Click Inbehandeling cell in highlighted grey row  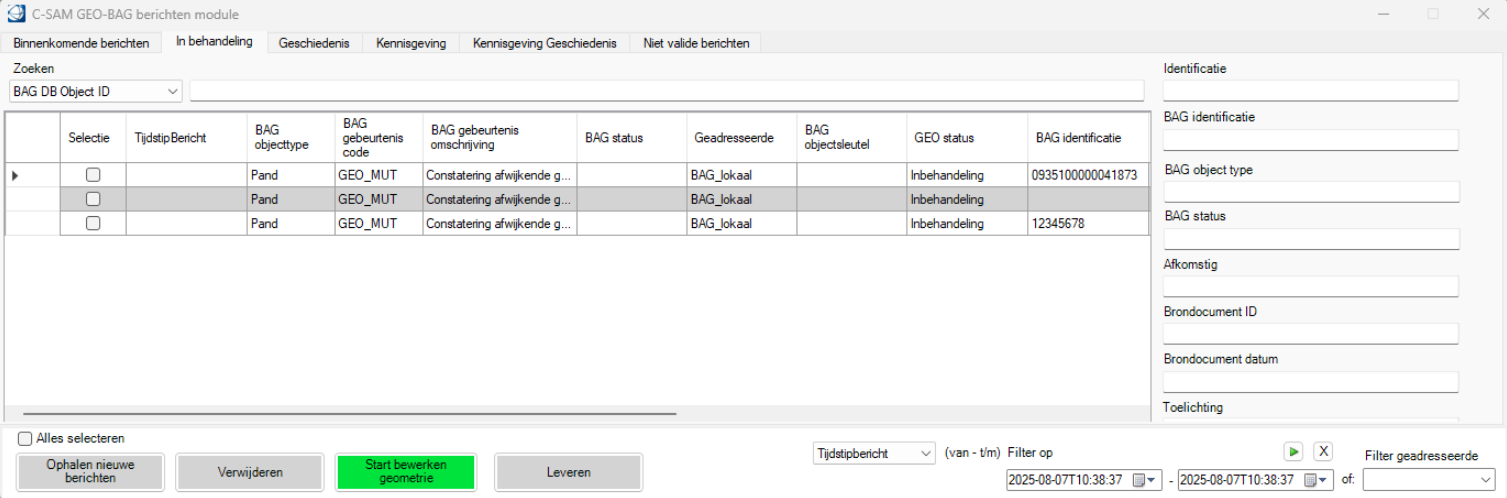click(x=967, y=199)
